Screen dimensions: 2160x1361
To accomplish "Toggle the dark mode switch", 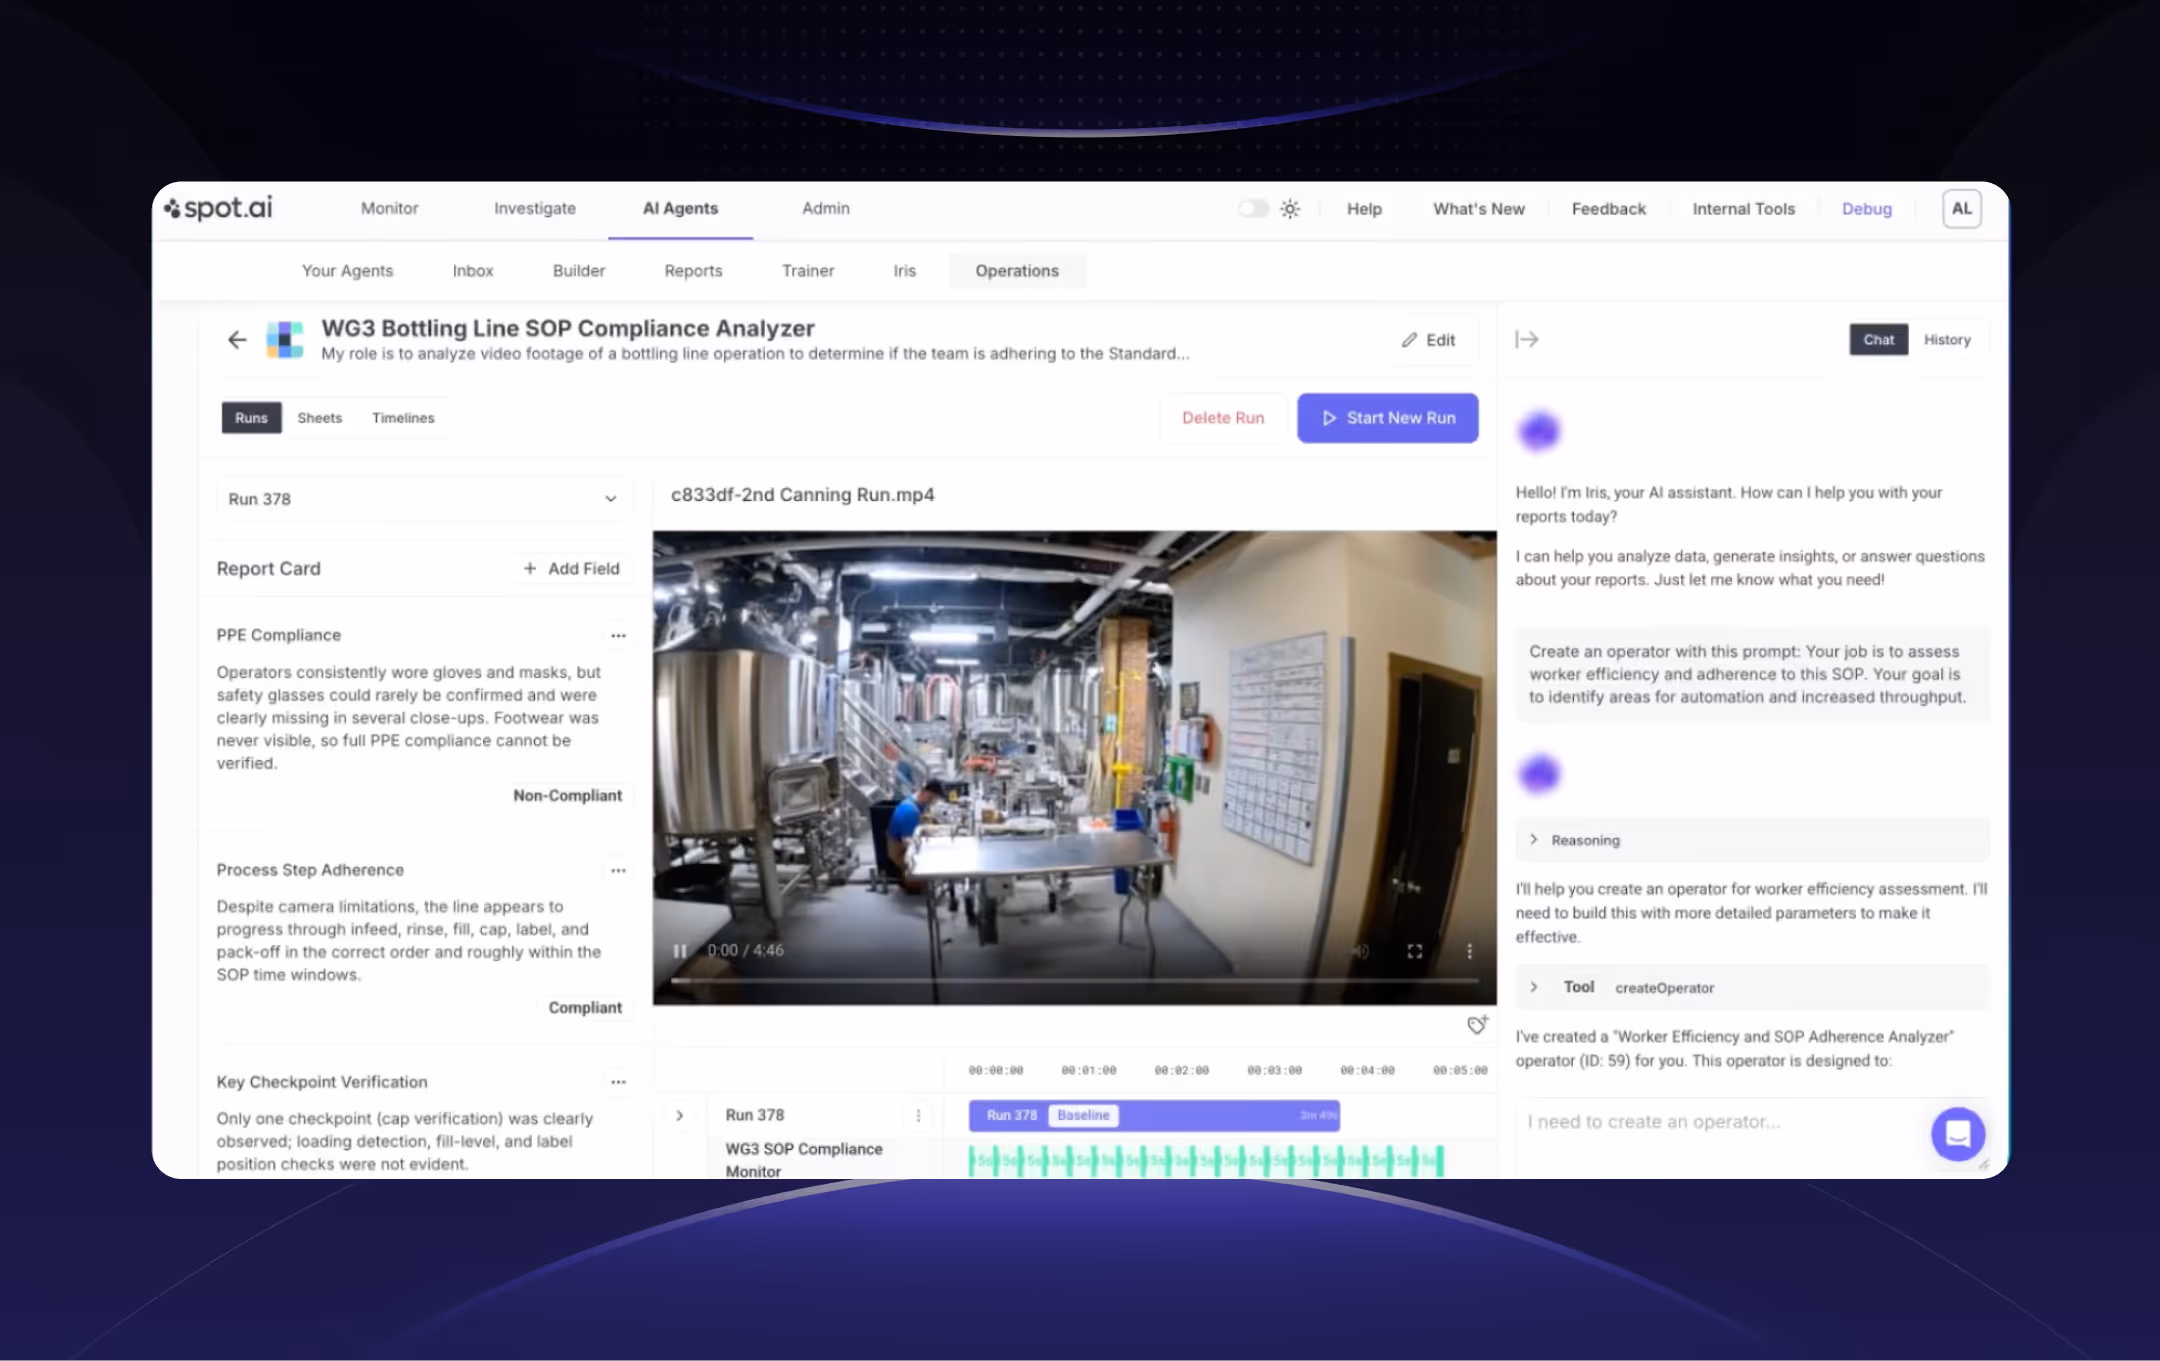I will pyautogui.click(x=1253, y=208).
